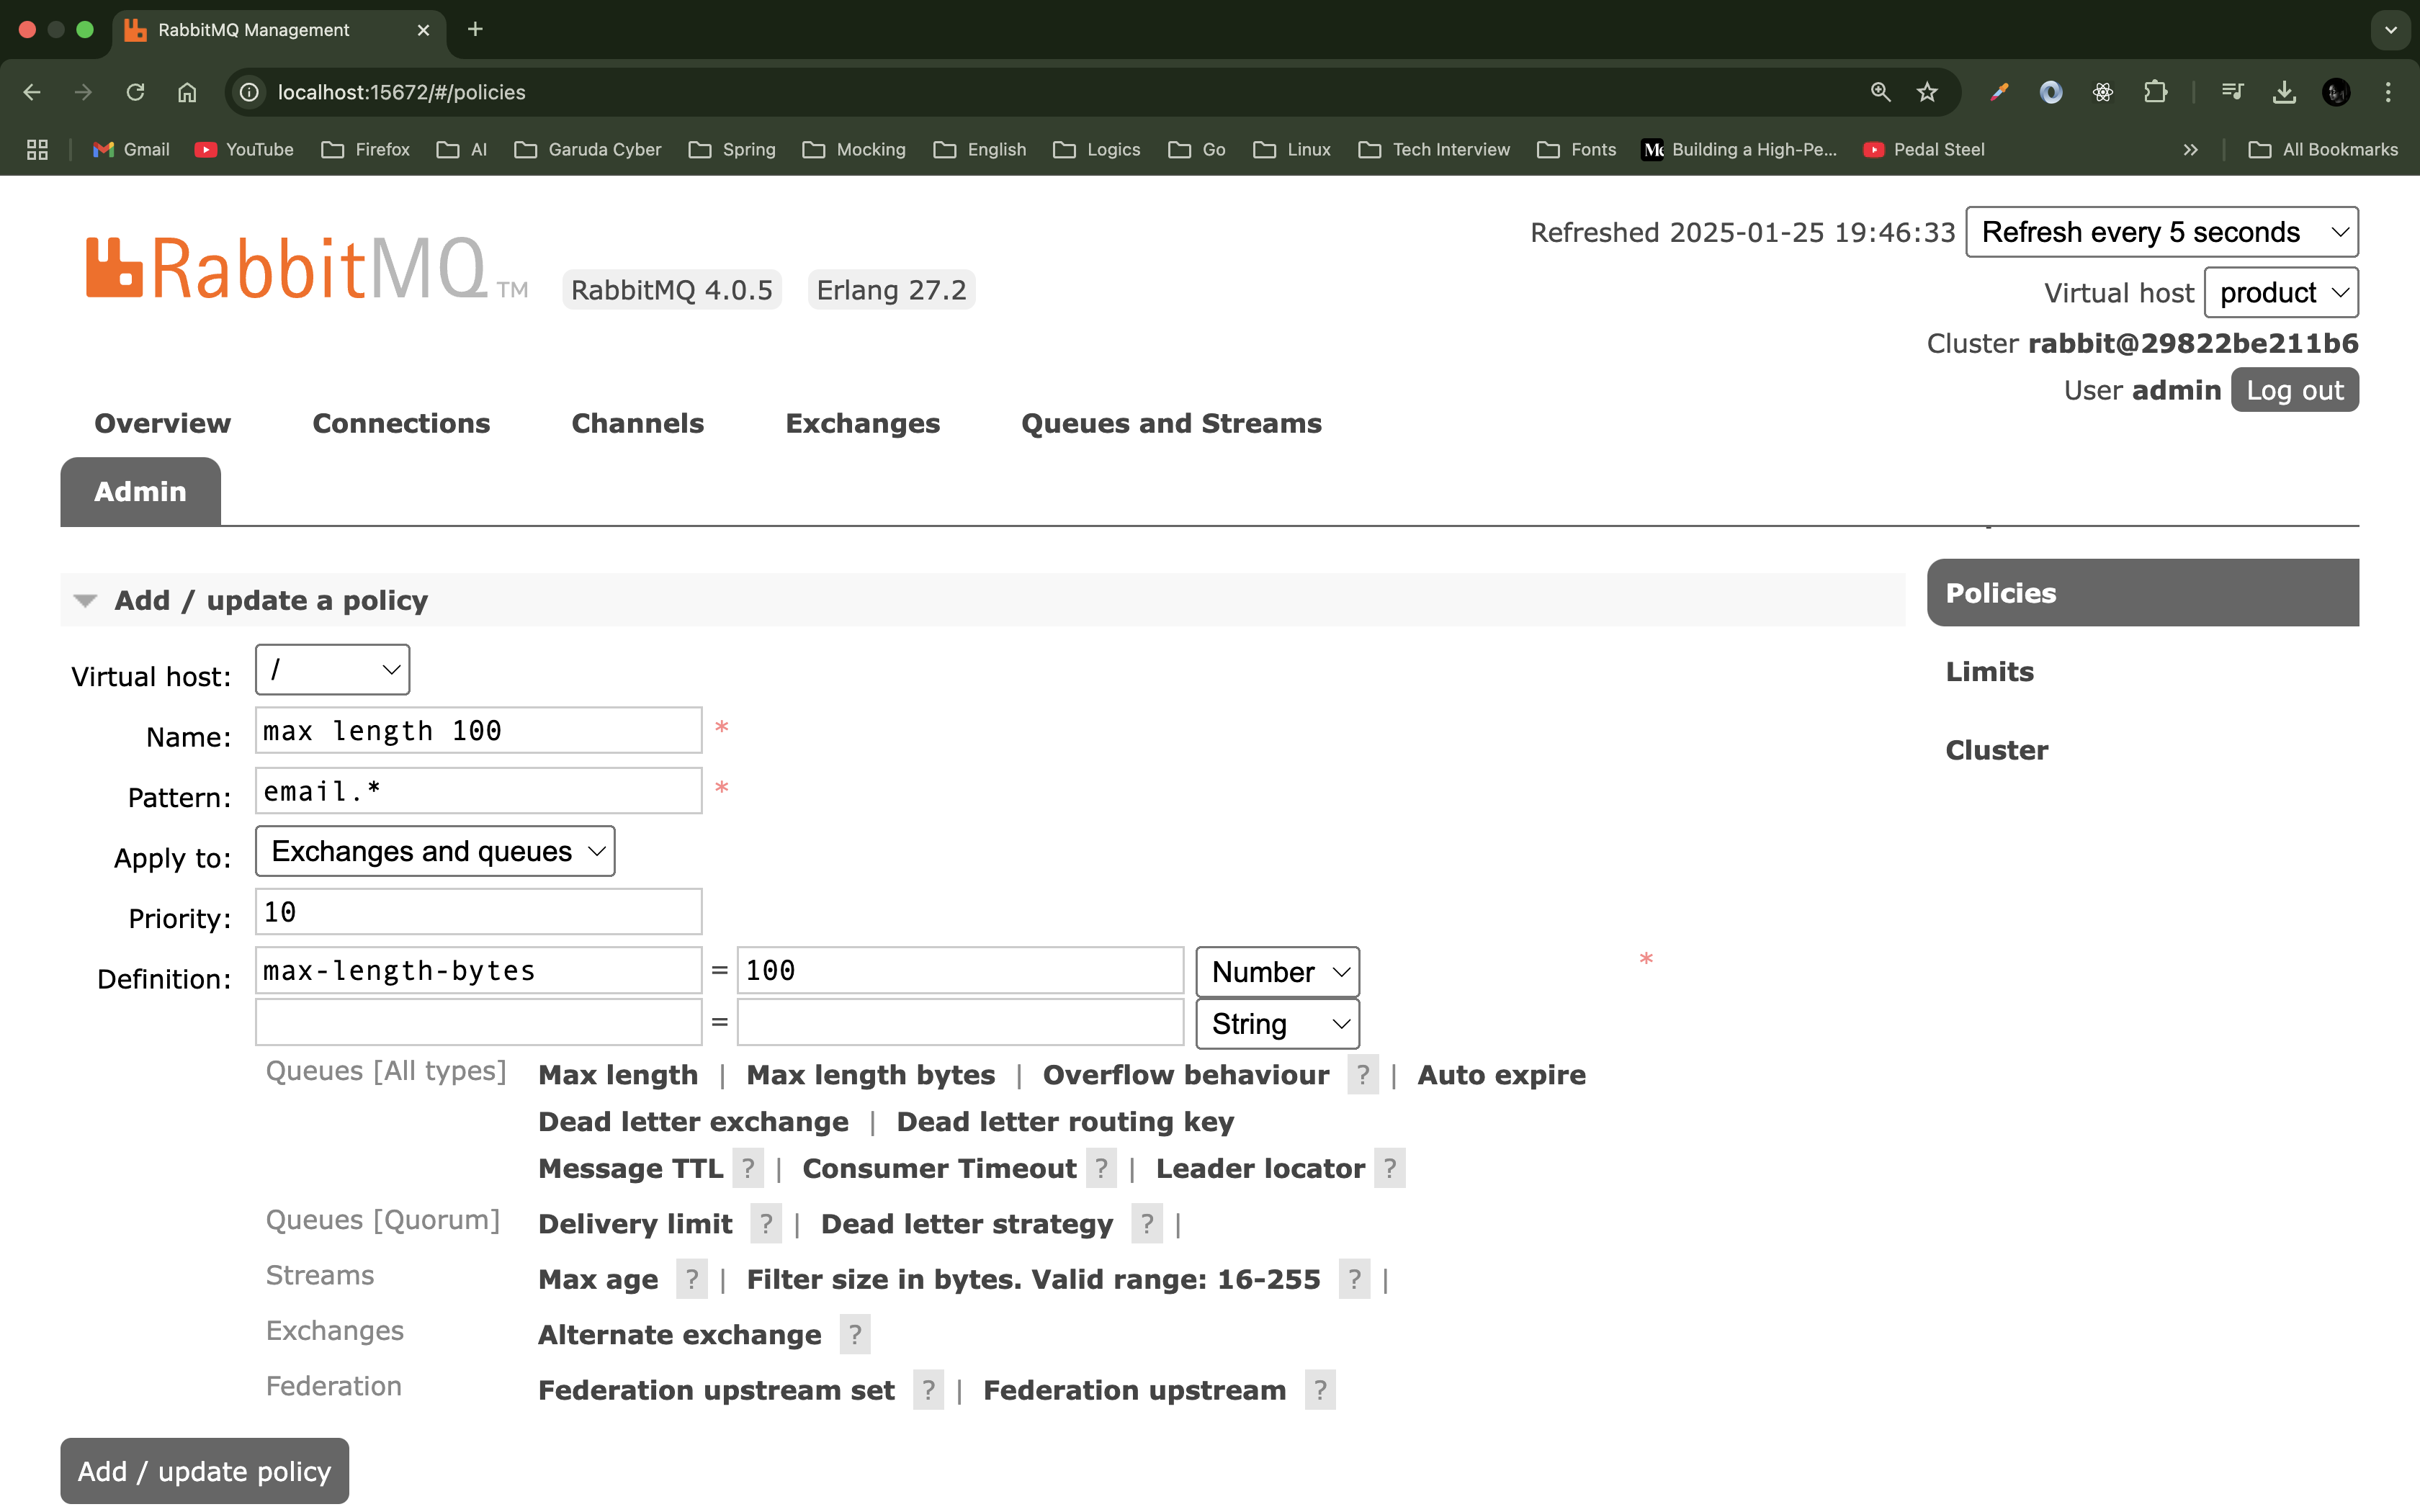Viewport: 2420px width, 1512px height.
Task: Open the Building a High-Pe... Medium bookmark
Action: coord(1740,149)
